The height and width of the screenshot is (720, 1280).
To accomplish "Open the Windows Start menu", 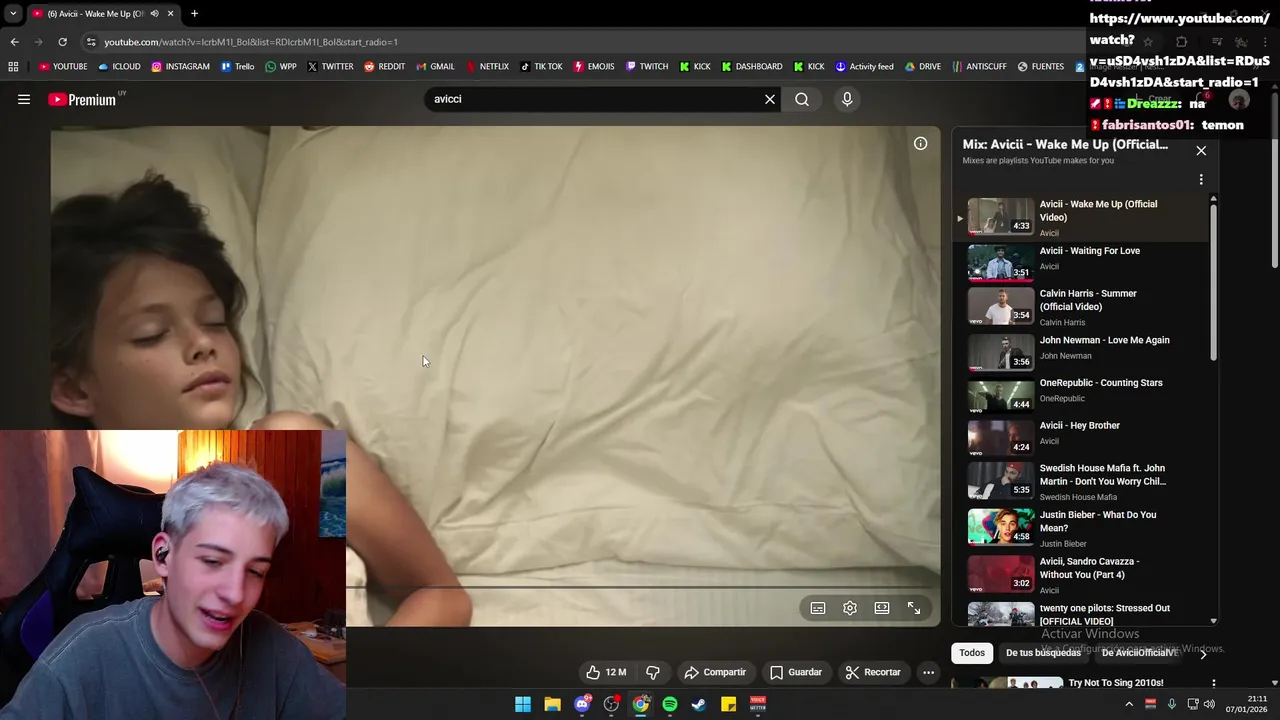I will point(523,704).
